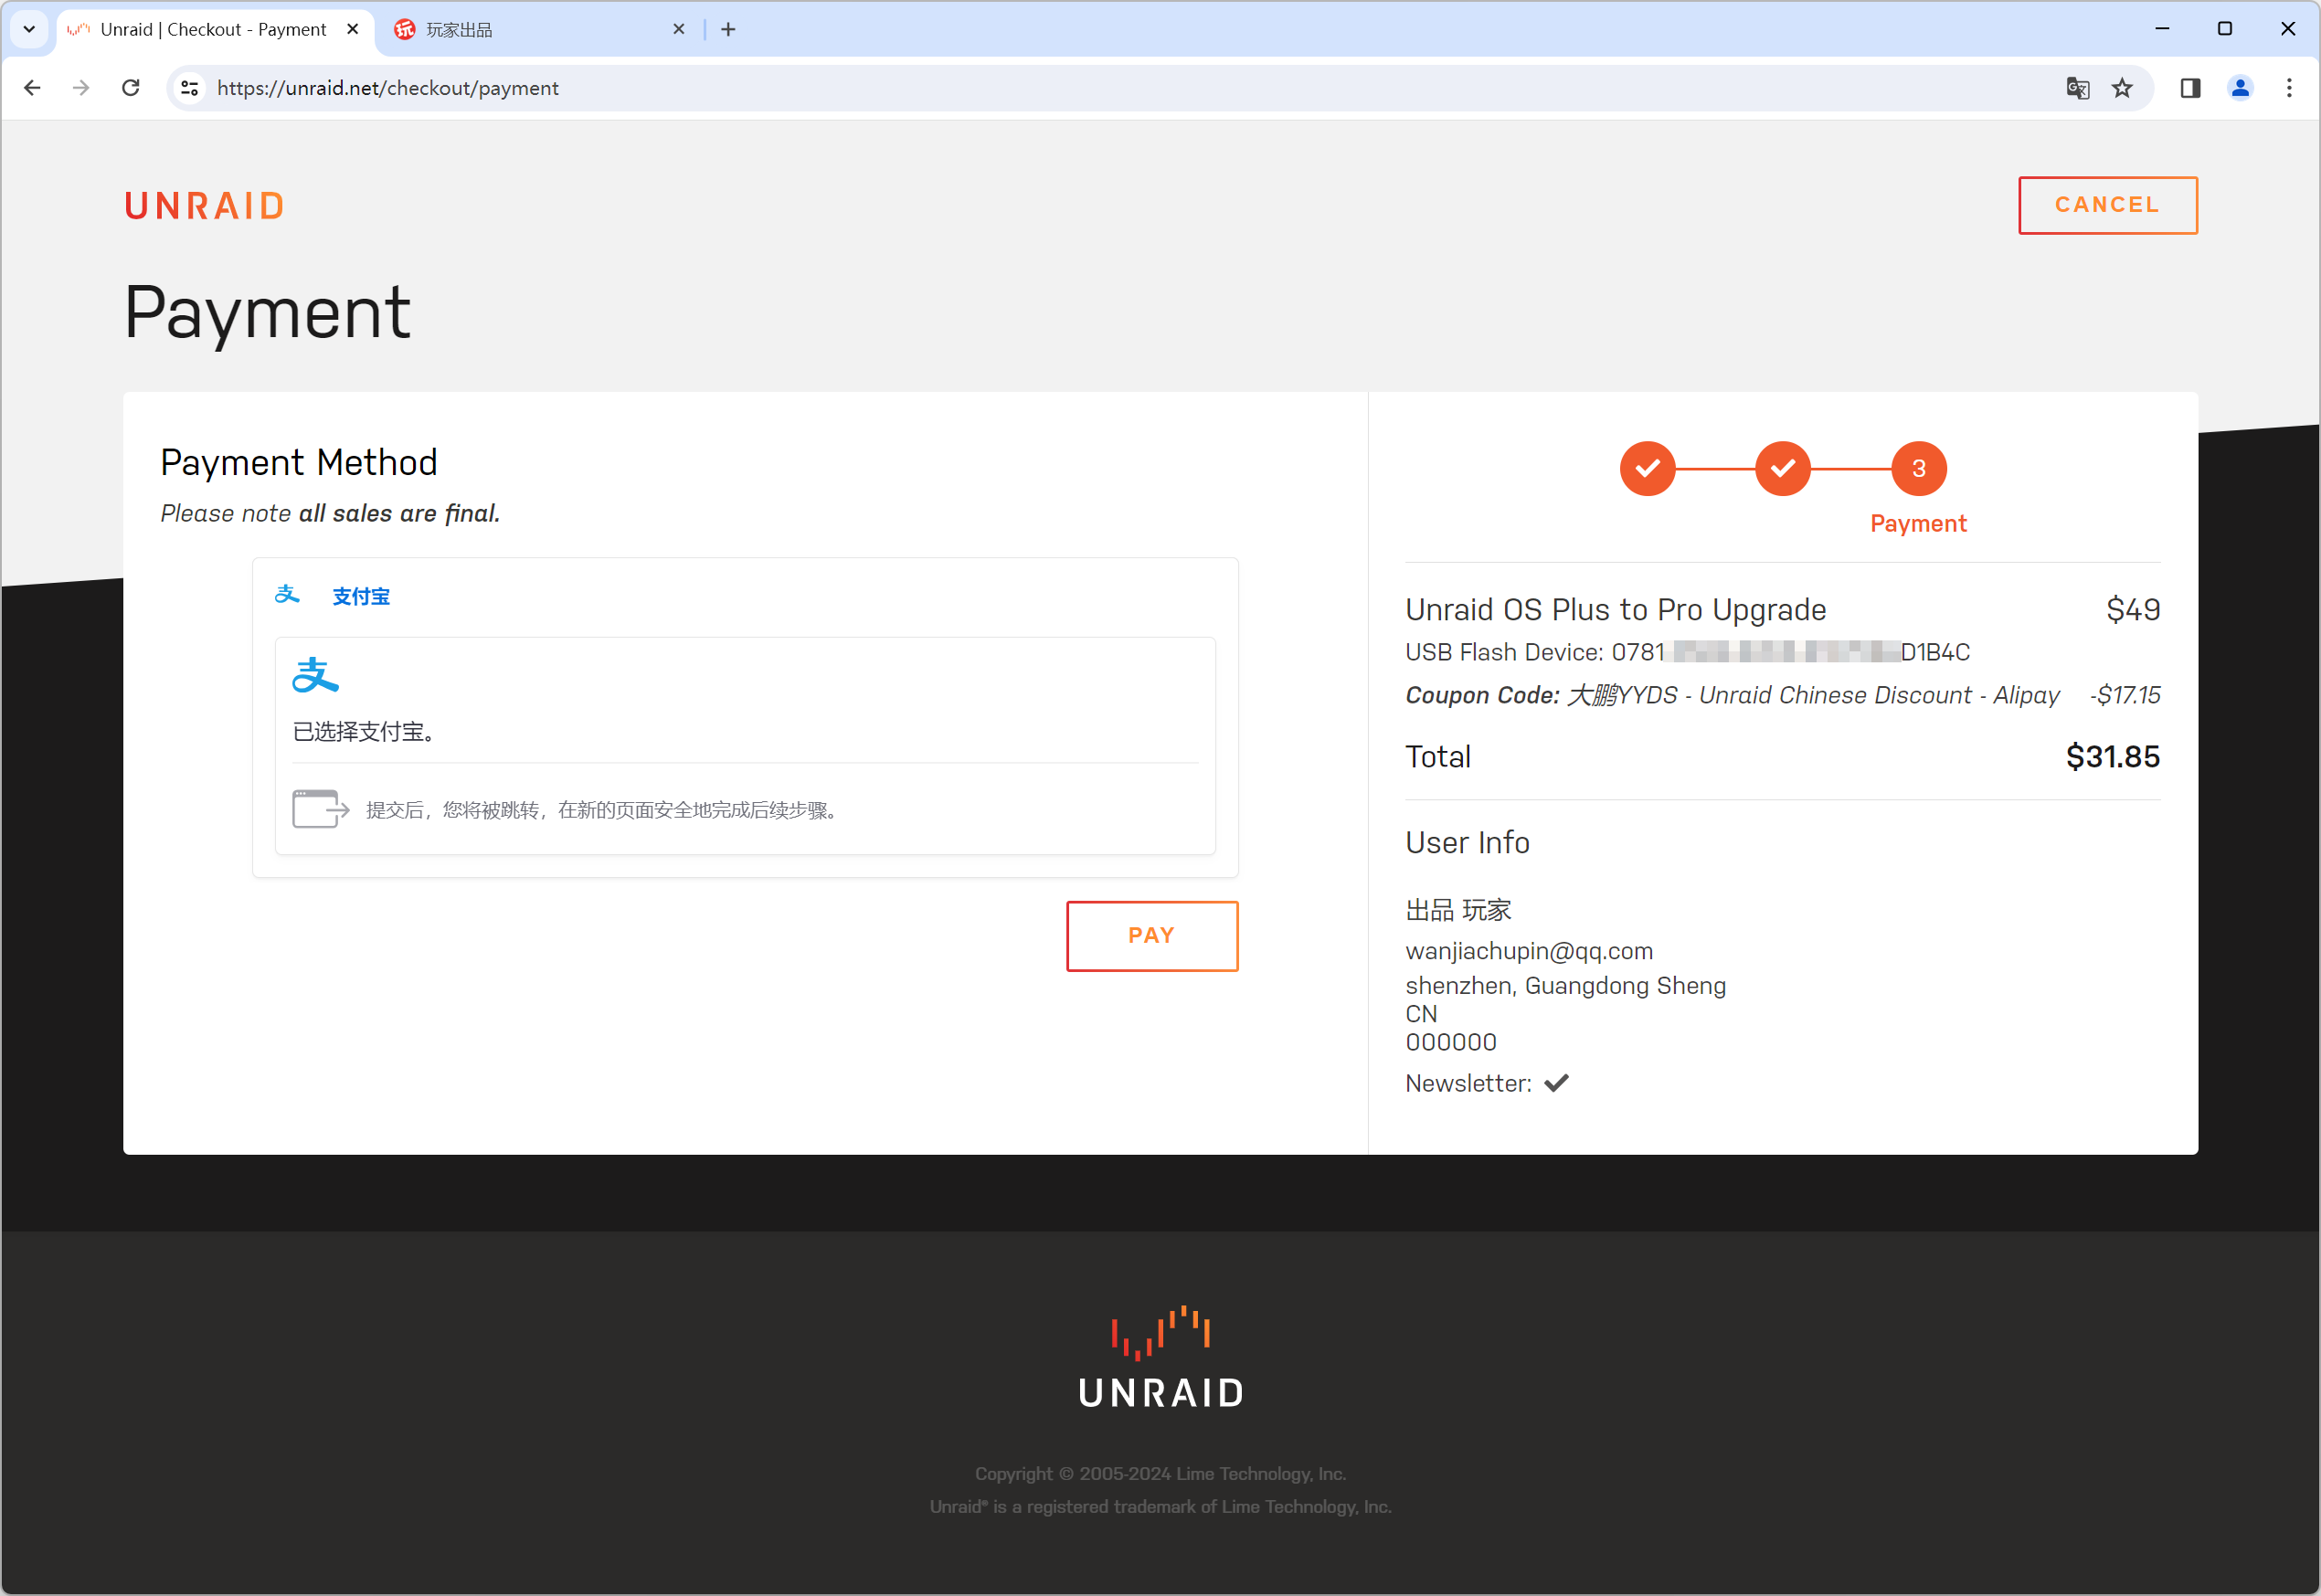2321x1596 pixels.
Task: Open the browser side panel
Action: pyautogui.click(x=2190, y=88)
